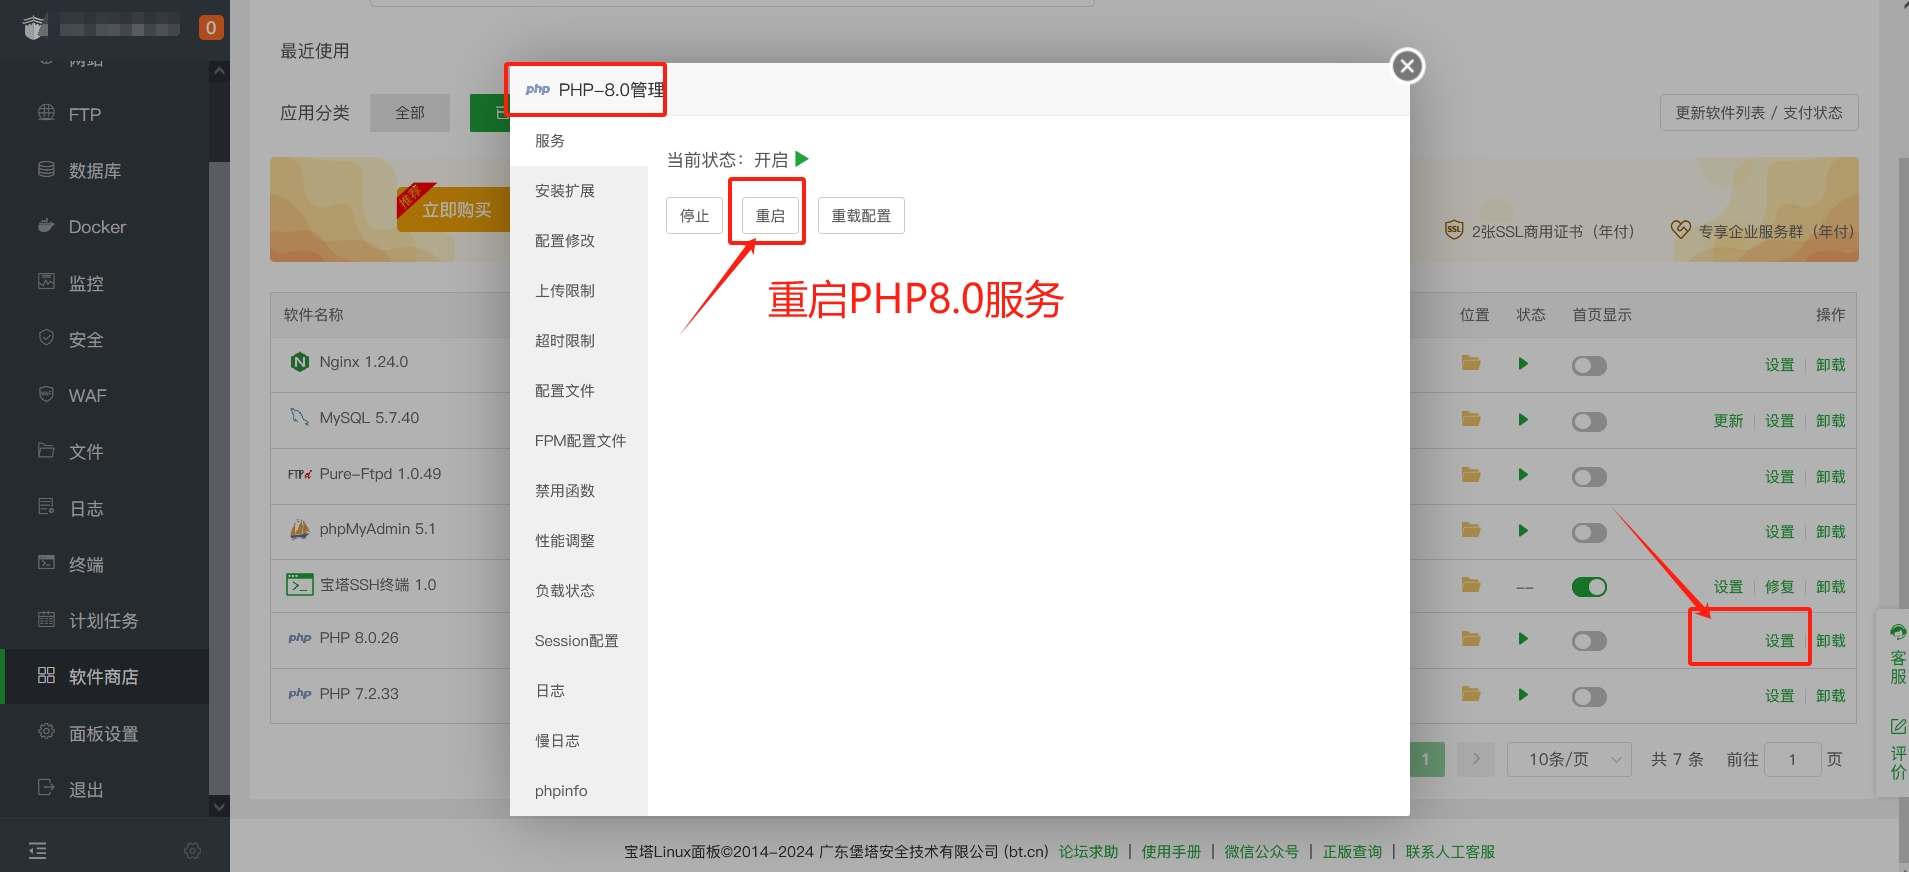Click the settings gear icon at the bottom left
The image size is (1909, 872).
[x=193, y=851]
